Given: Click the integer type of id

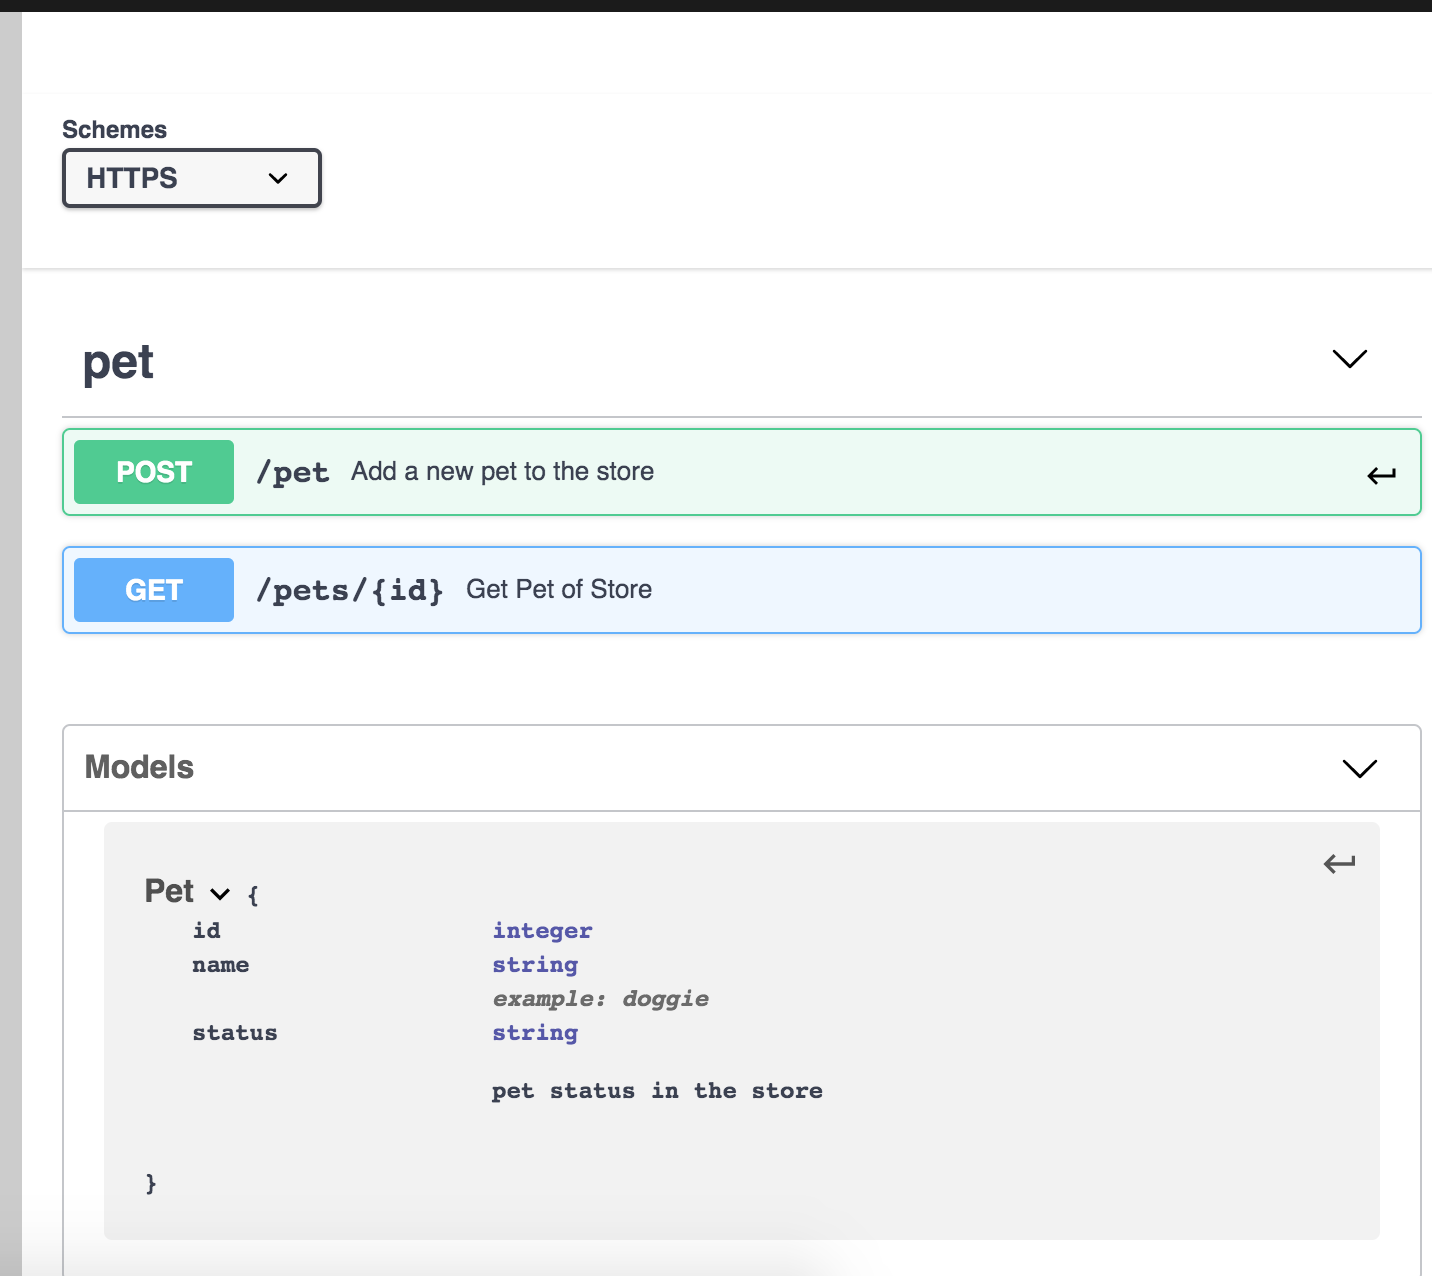Looking at the screenshot, I should [x=542, y=931].
